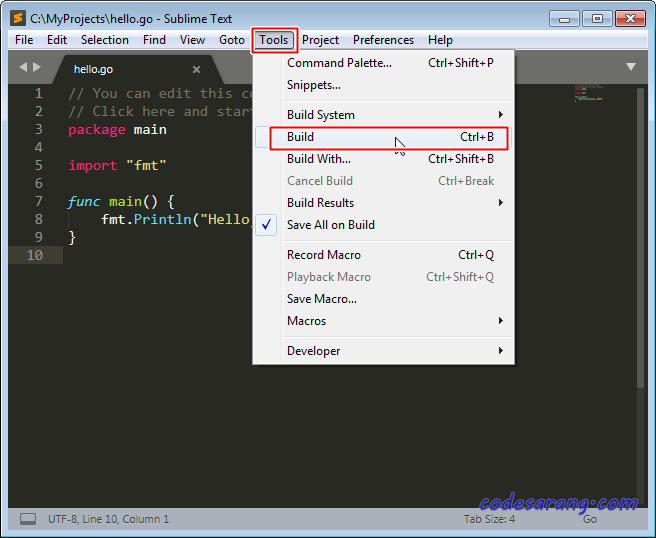Screen dimensions: 656x538
Task: Expand the Macros submenu
Action: pyautogui.click(x=384, y=321)
